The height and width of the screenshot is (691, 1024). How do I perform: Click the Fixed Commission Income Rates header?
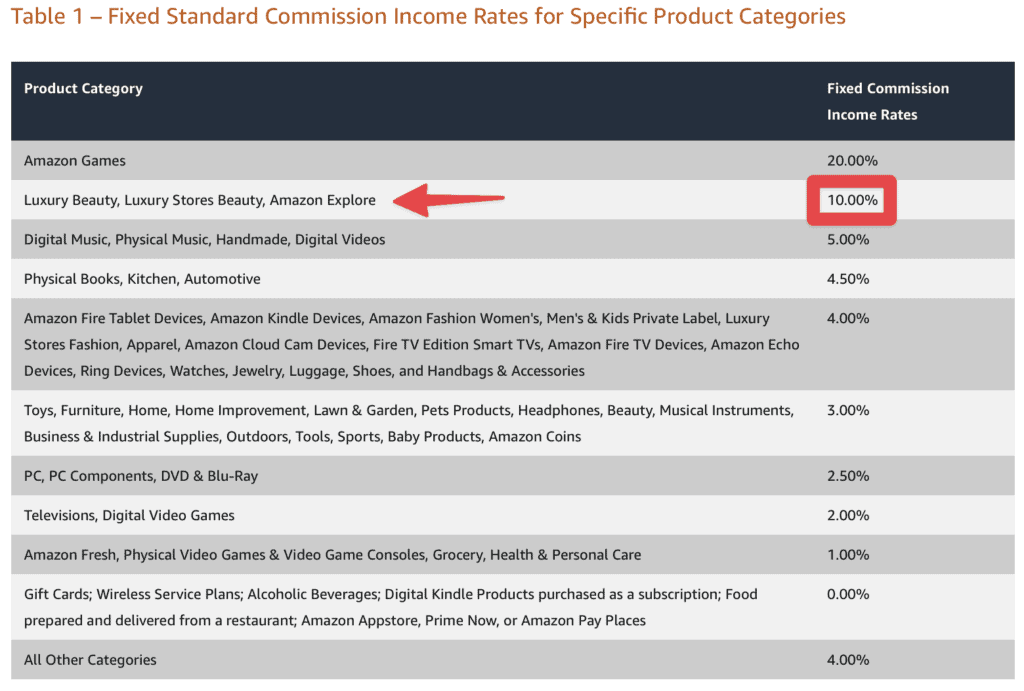click(888, 101)
